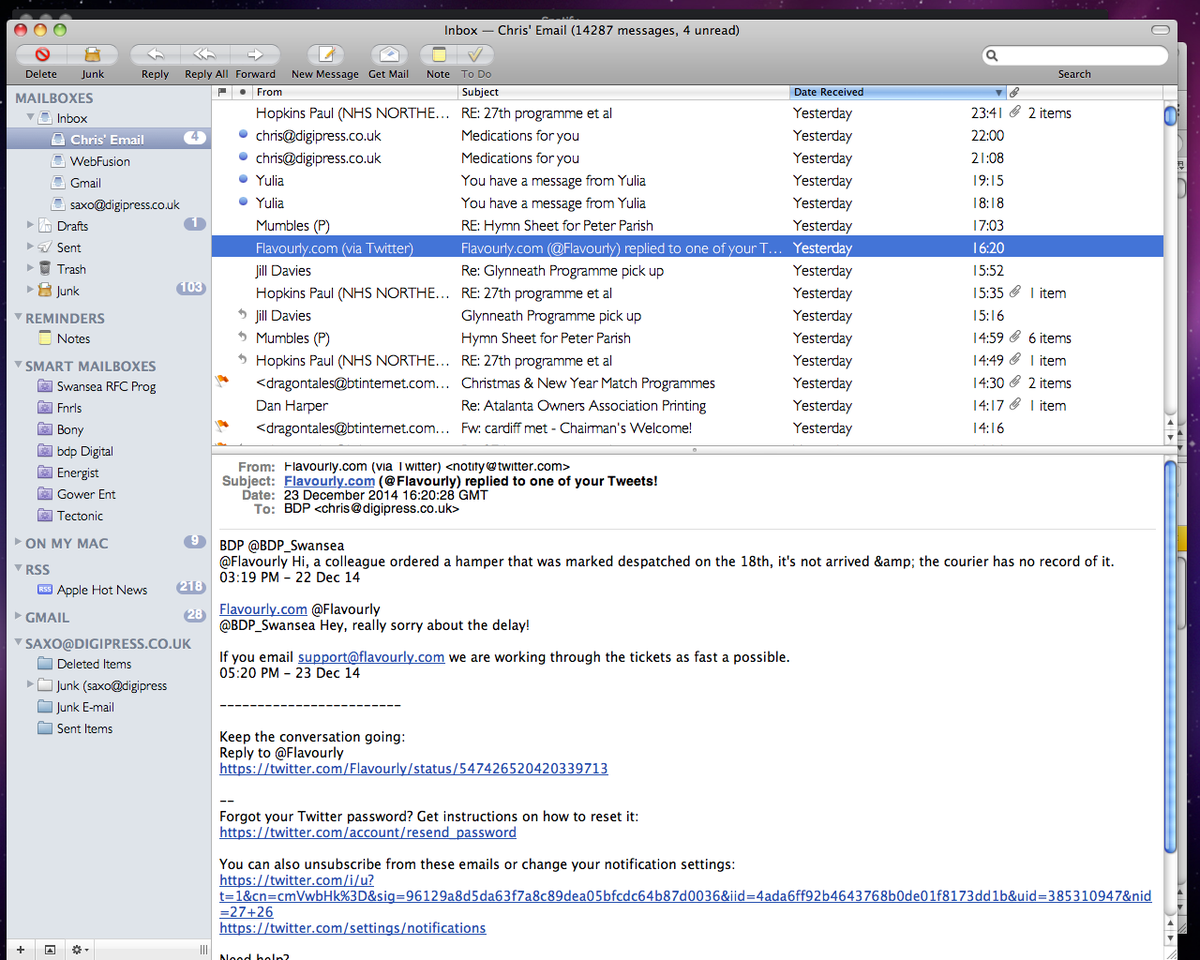Open the Bony smart mailbox
Screen dimensions: 1200x960
coord(70,430)
